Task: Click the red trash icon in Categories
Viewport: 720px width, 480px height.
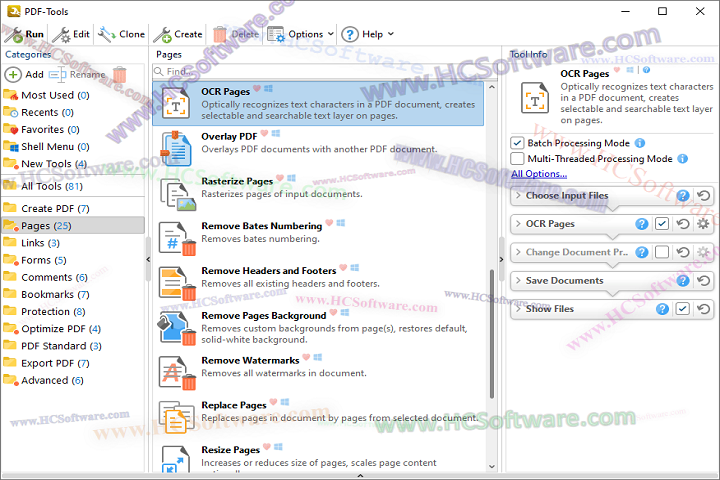Action: [119, 74]
